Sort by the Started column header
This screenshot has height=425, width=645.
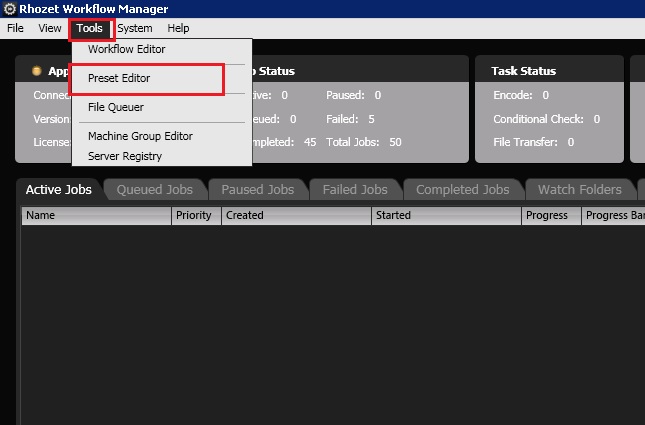point(446,216)
